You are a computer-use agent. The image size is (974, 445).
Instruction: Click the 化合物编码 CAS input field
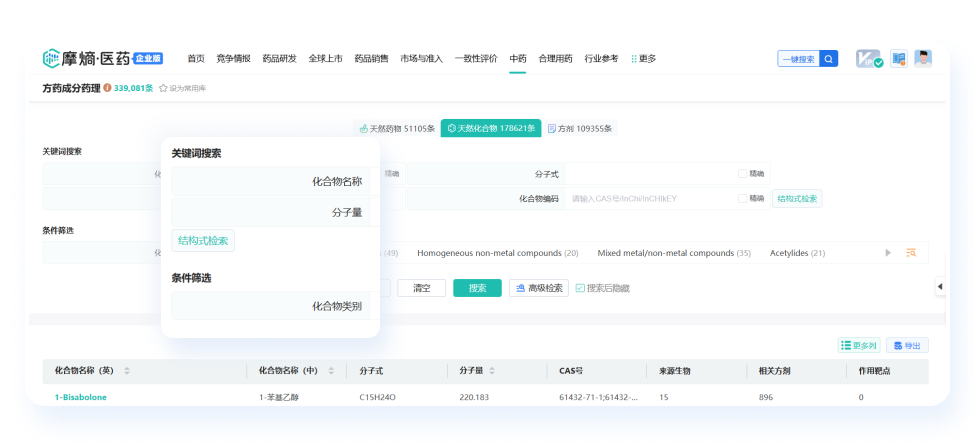pos(650,198)
